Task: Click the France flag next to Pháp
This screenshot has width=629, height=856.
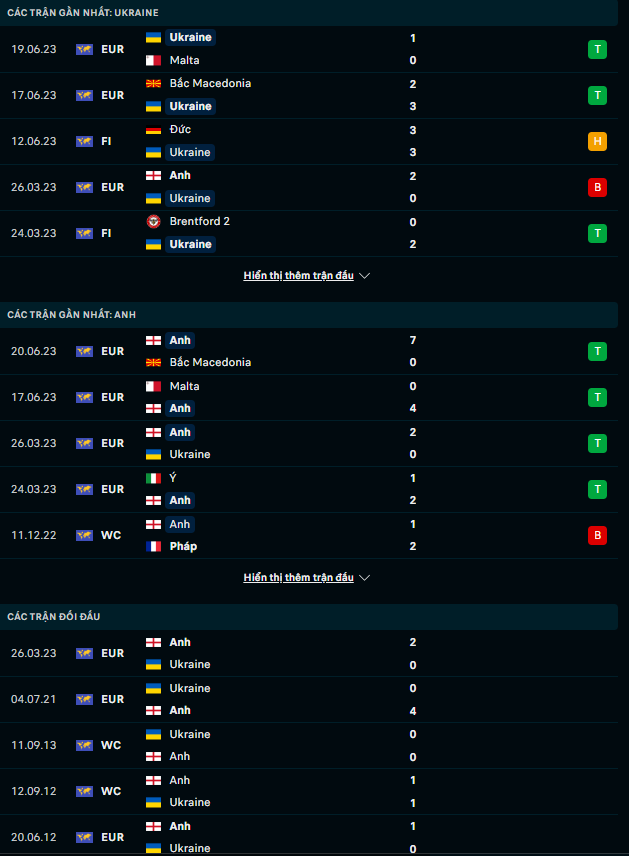Action: (154, 546)
